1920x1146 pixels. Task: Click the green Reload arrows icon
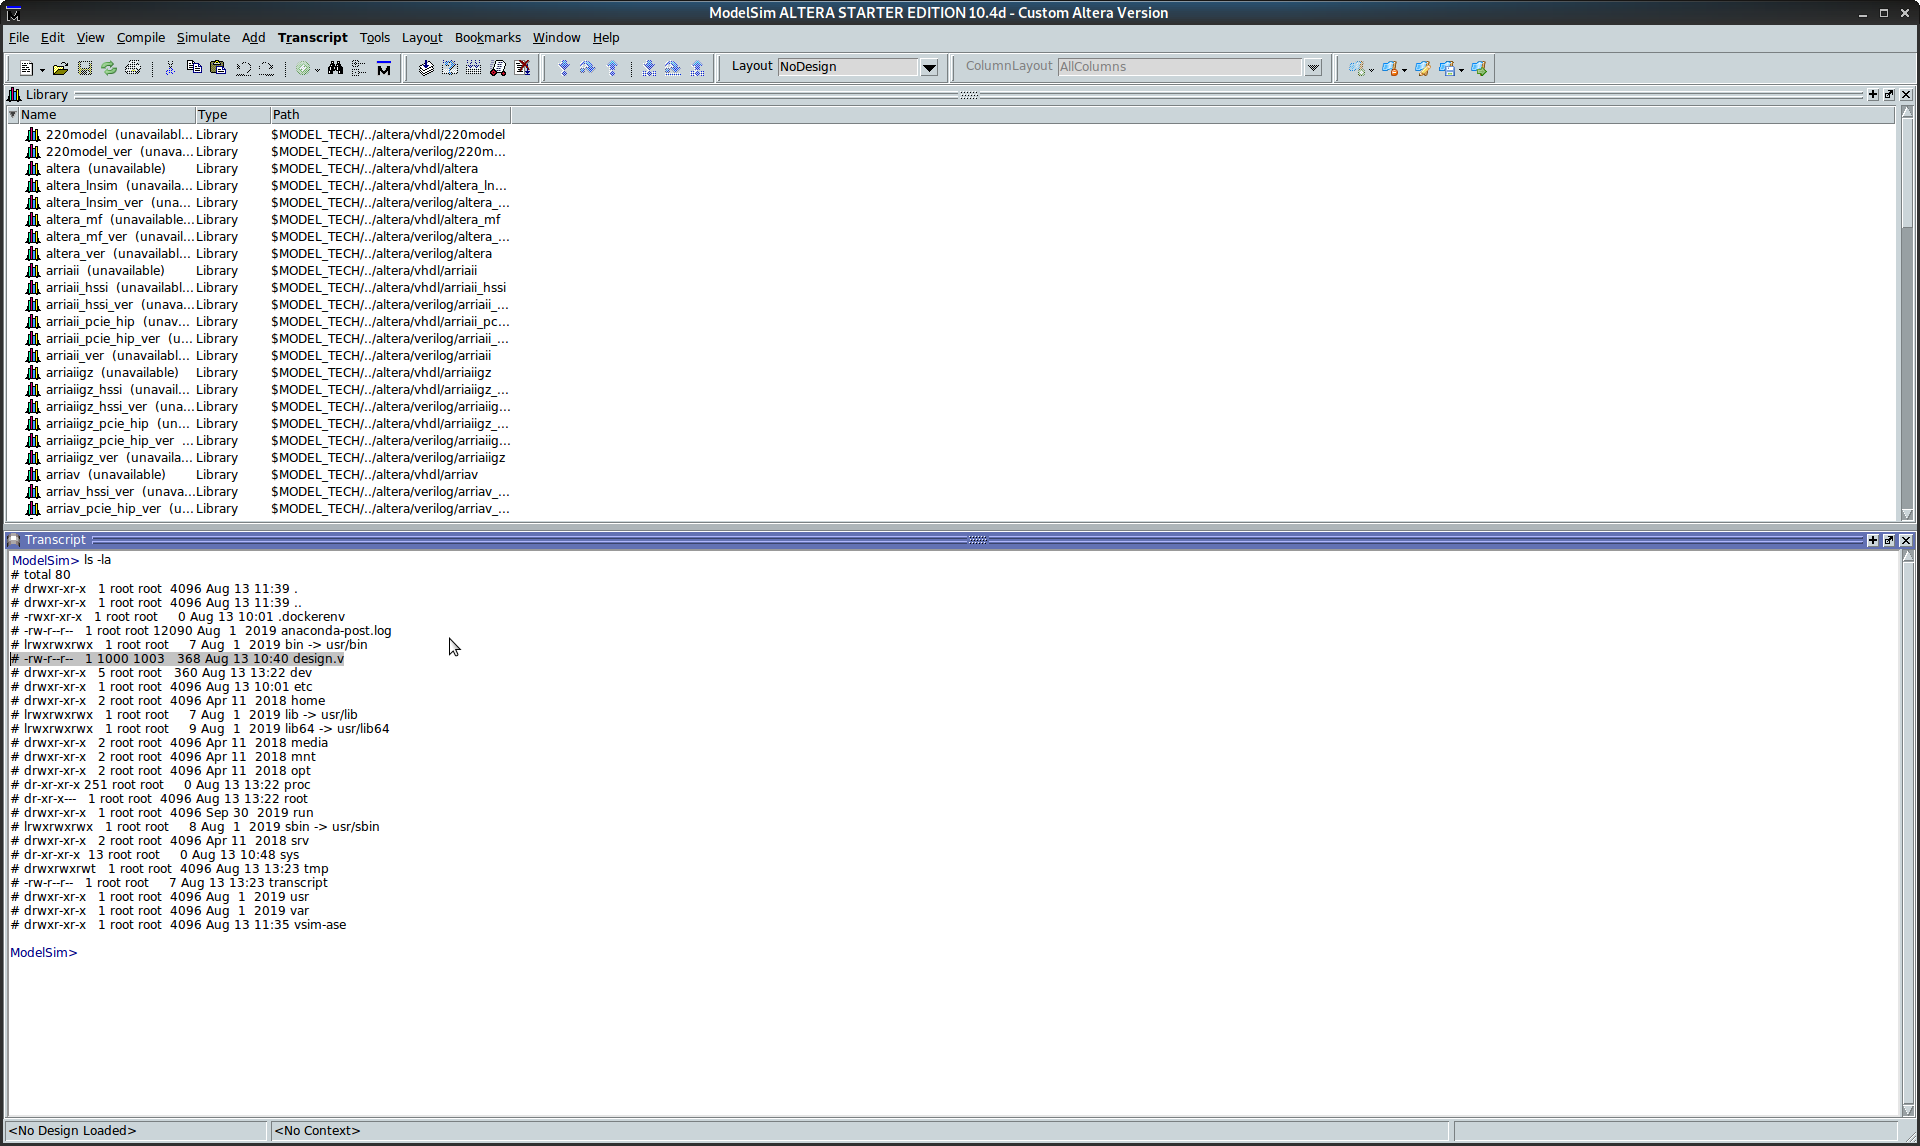(x=109, y=68)
